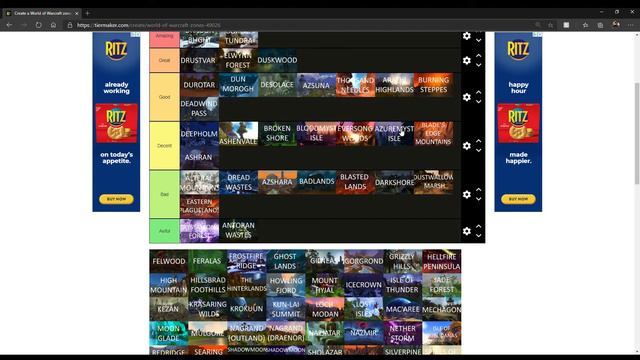The width and height of the screenshot is (640, 360).
Task: Pick the Ghostlands tile from the pool
Action: click(x=285, y=261)
